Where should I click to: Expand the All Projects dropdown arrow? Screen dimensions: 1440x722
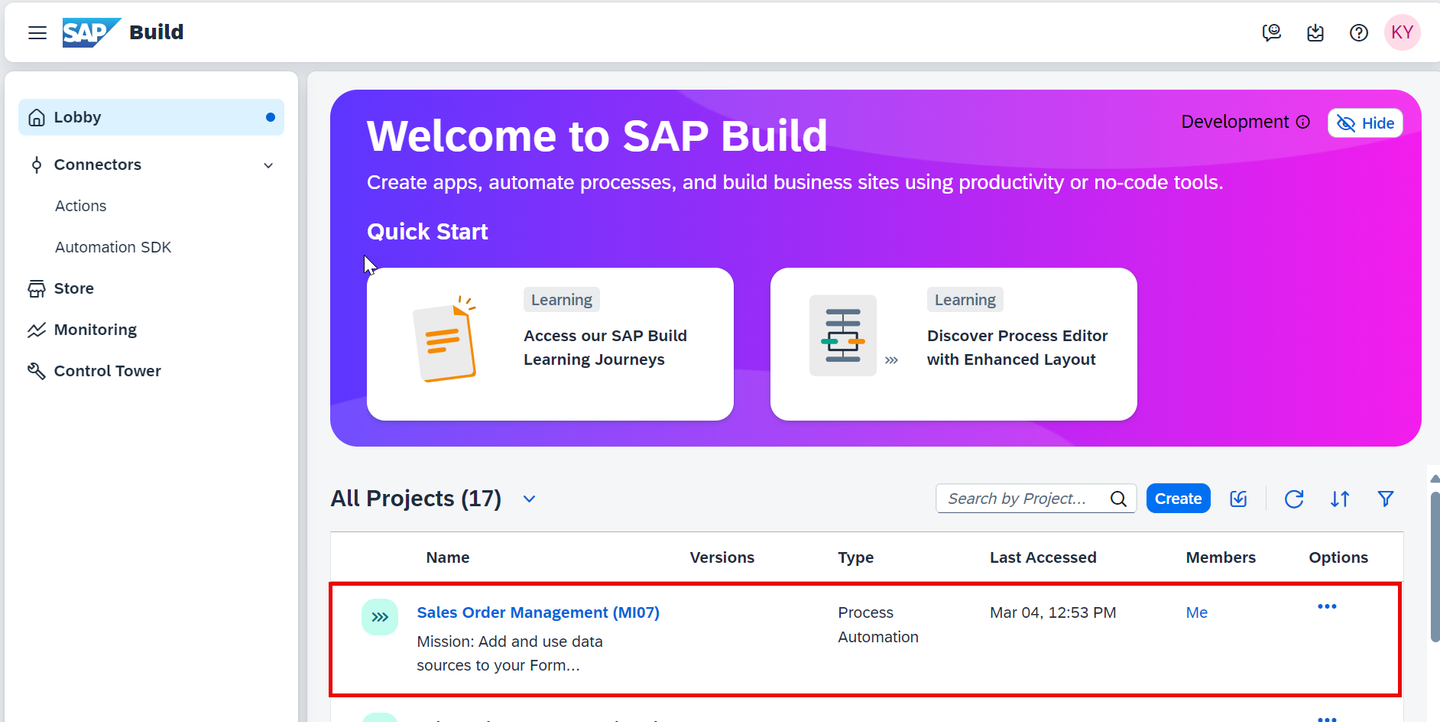[529, 499]
